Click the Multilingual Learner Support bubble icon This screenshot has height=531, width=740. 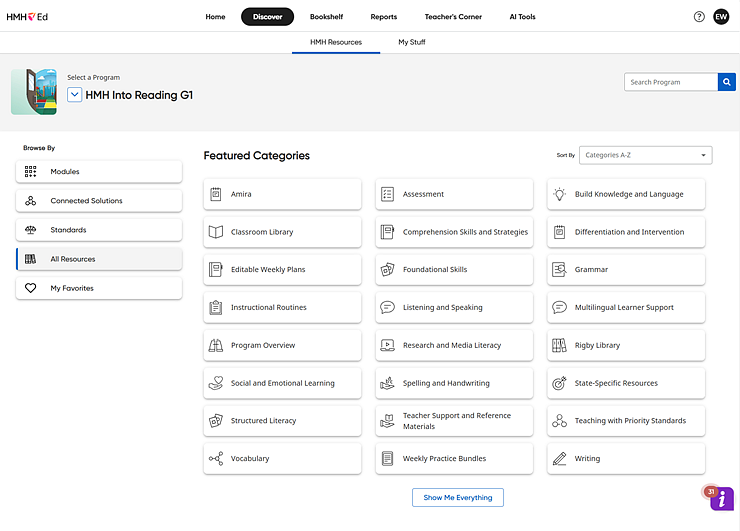[x=559, y=307]
